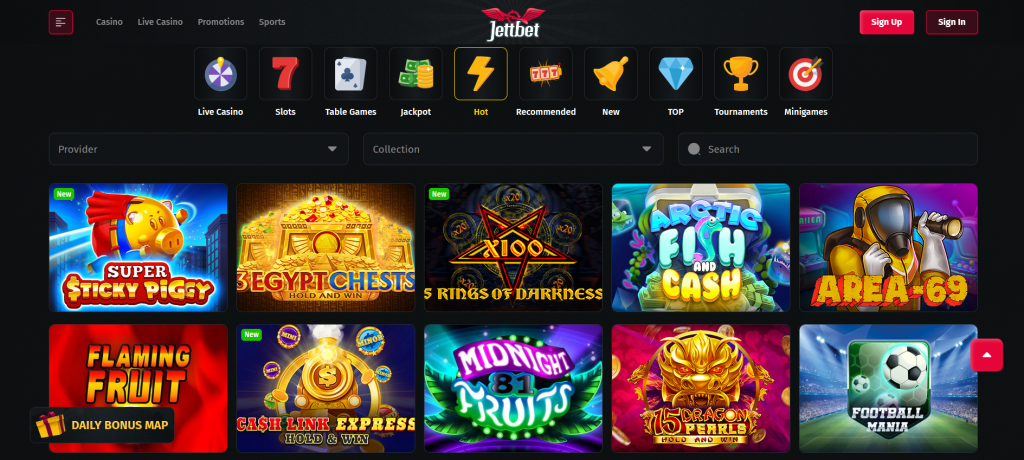Open the hamburger menu icon
1024x460 pixels.
click(61, 22)
